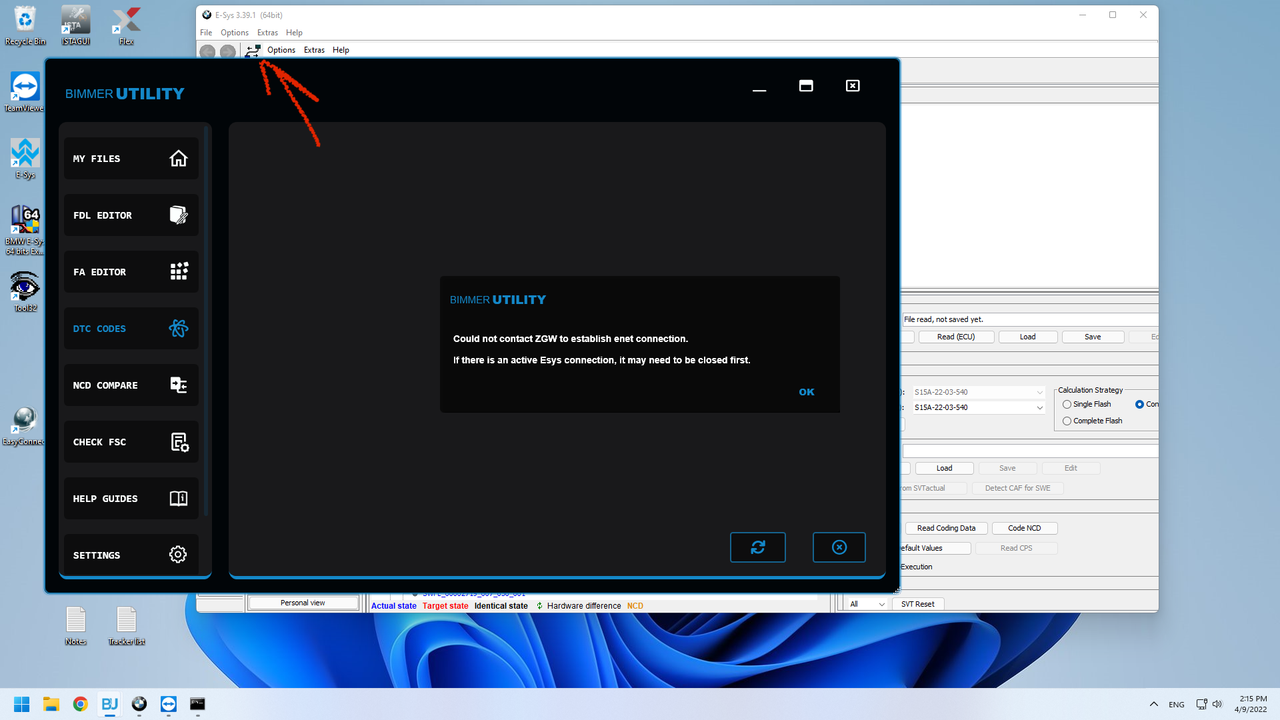Open Check FSC in the sidebar
Screen dimensions: 1280x720
pos(131,442)
